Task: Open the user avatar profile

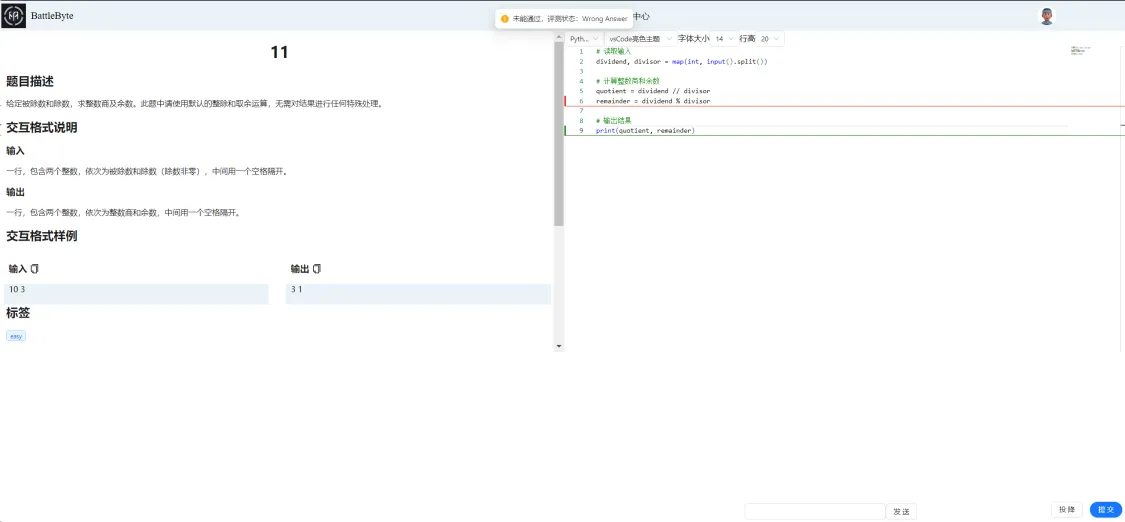Action: pos(1047,16)
